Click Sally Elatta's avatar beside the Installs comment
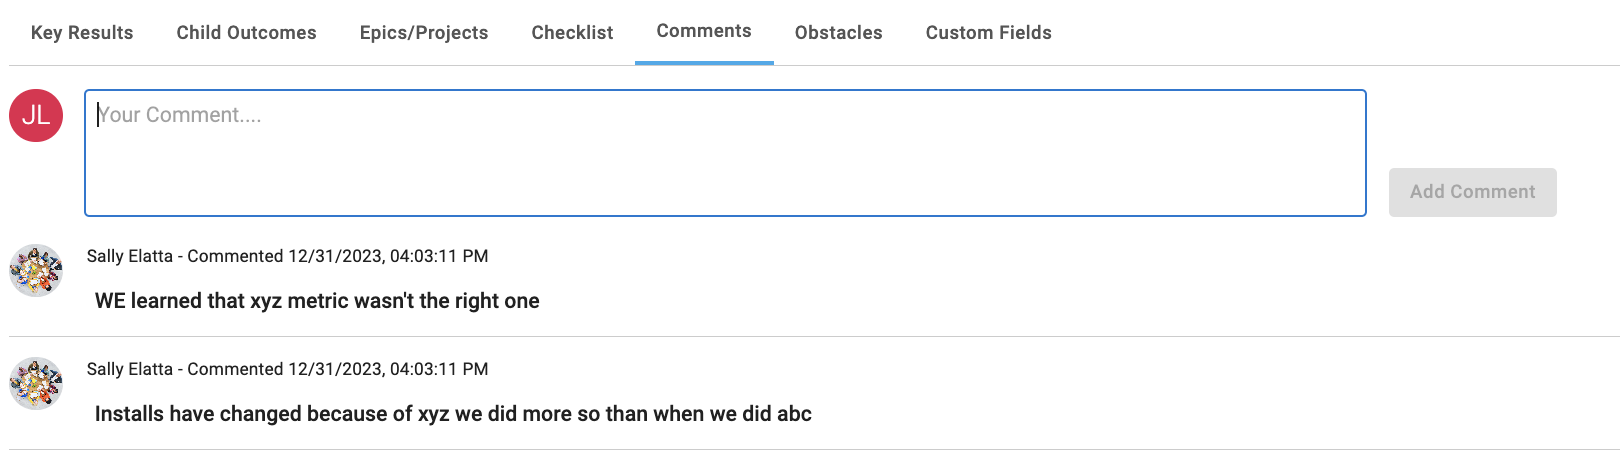 click(x=36, y=384)
